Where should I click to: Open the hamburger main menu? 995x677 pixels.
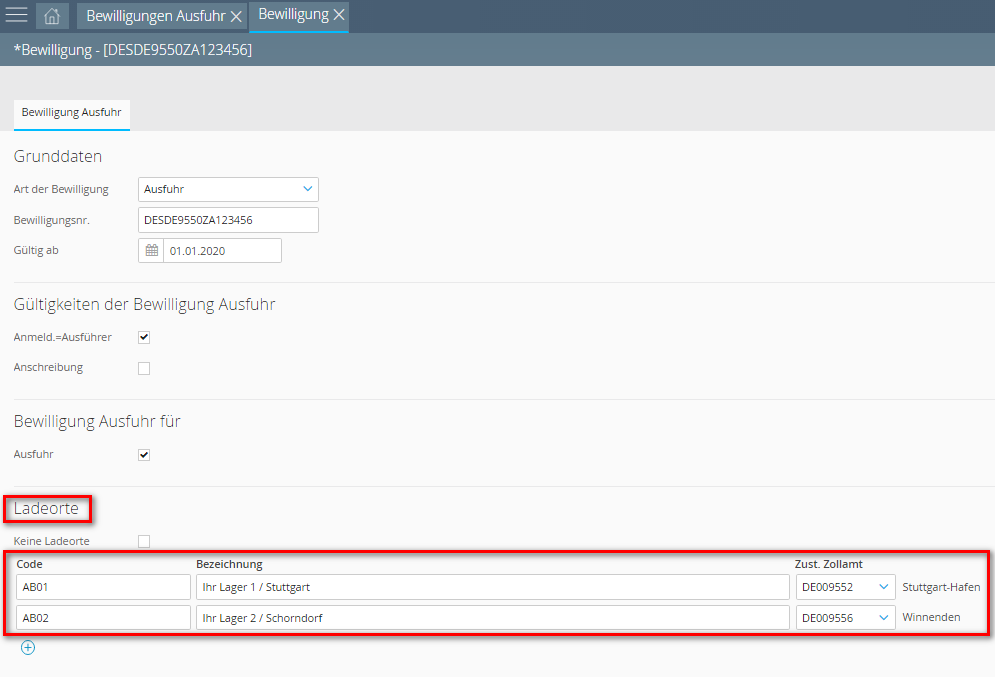coord(17,16)
